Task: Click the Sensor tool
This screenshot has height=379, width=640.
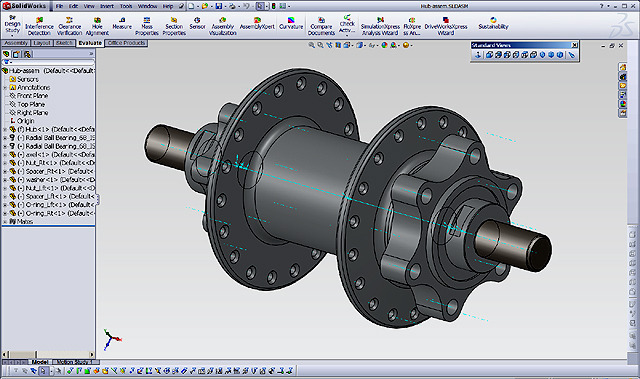Action: click(197, 23)
